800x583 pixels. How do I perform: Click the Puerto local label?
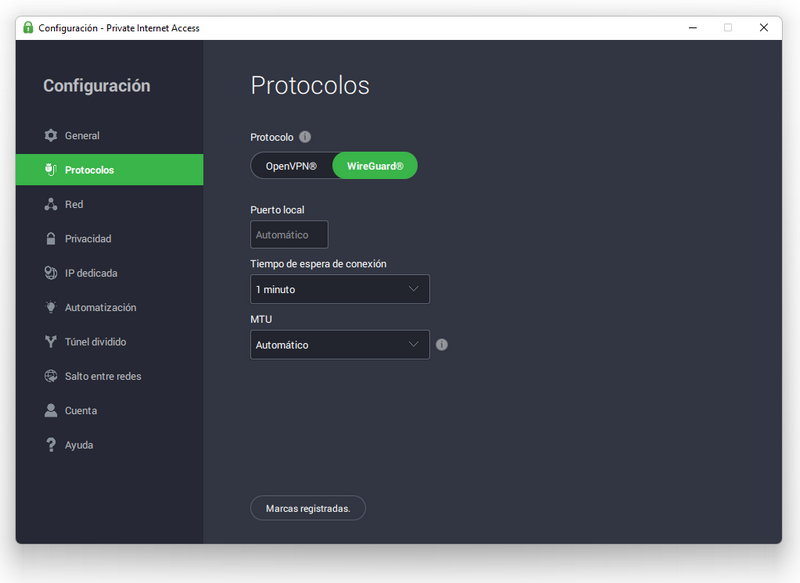(x=277, y=210)
